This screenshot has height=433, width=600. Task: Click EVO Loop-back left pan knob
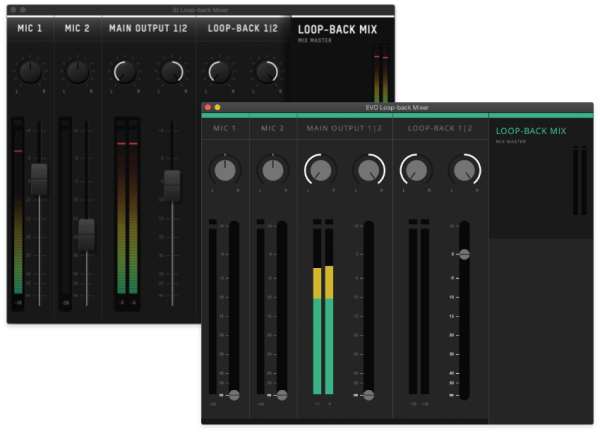click(416, 170)
